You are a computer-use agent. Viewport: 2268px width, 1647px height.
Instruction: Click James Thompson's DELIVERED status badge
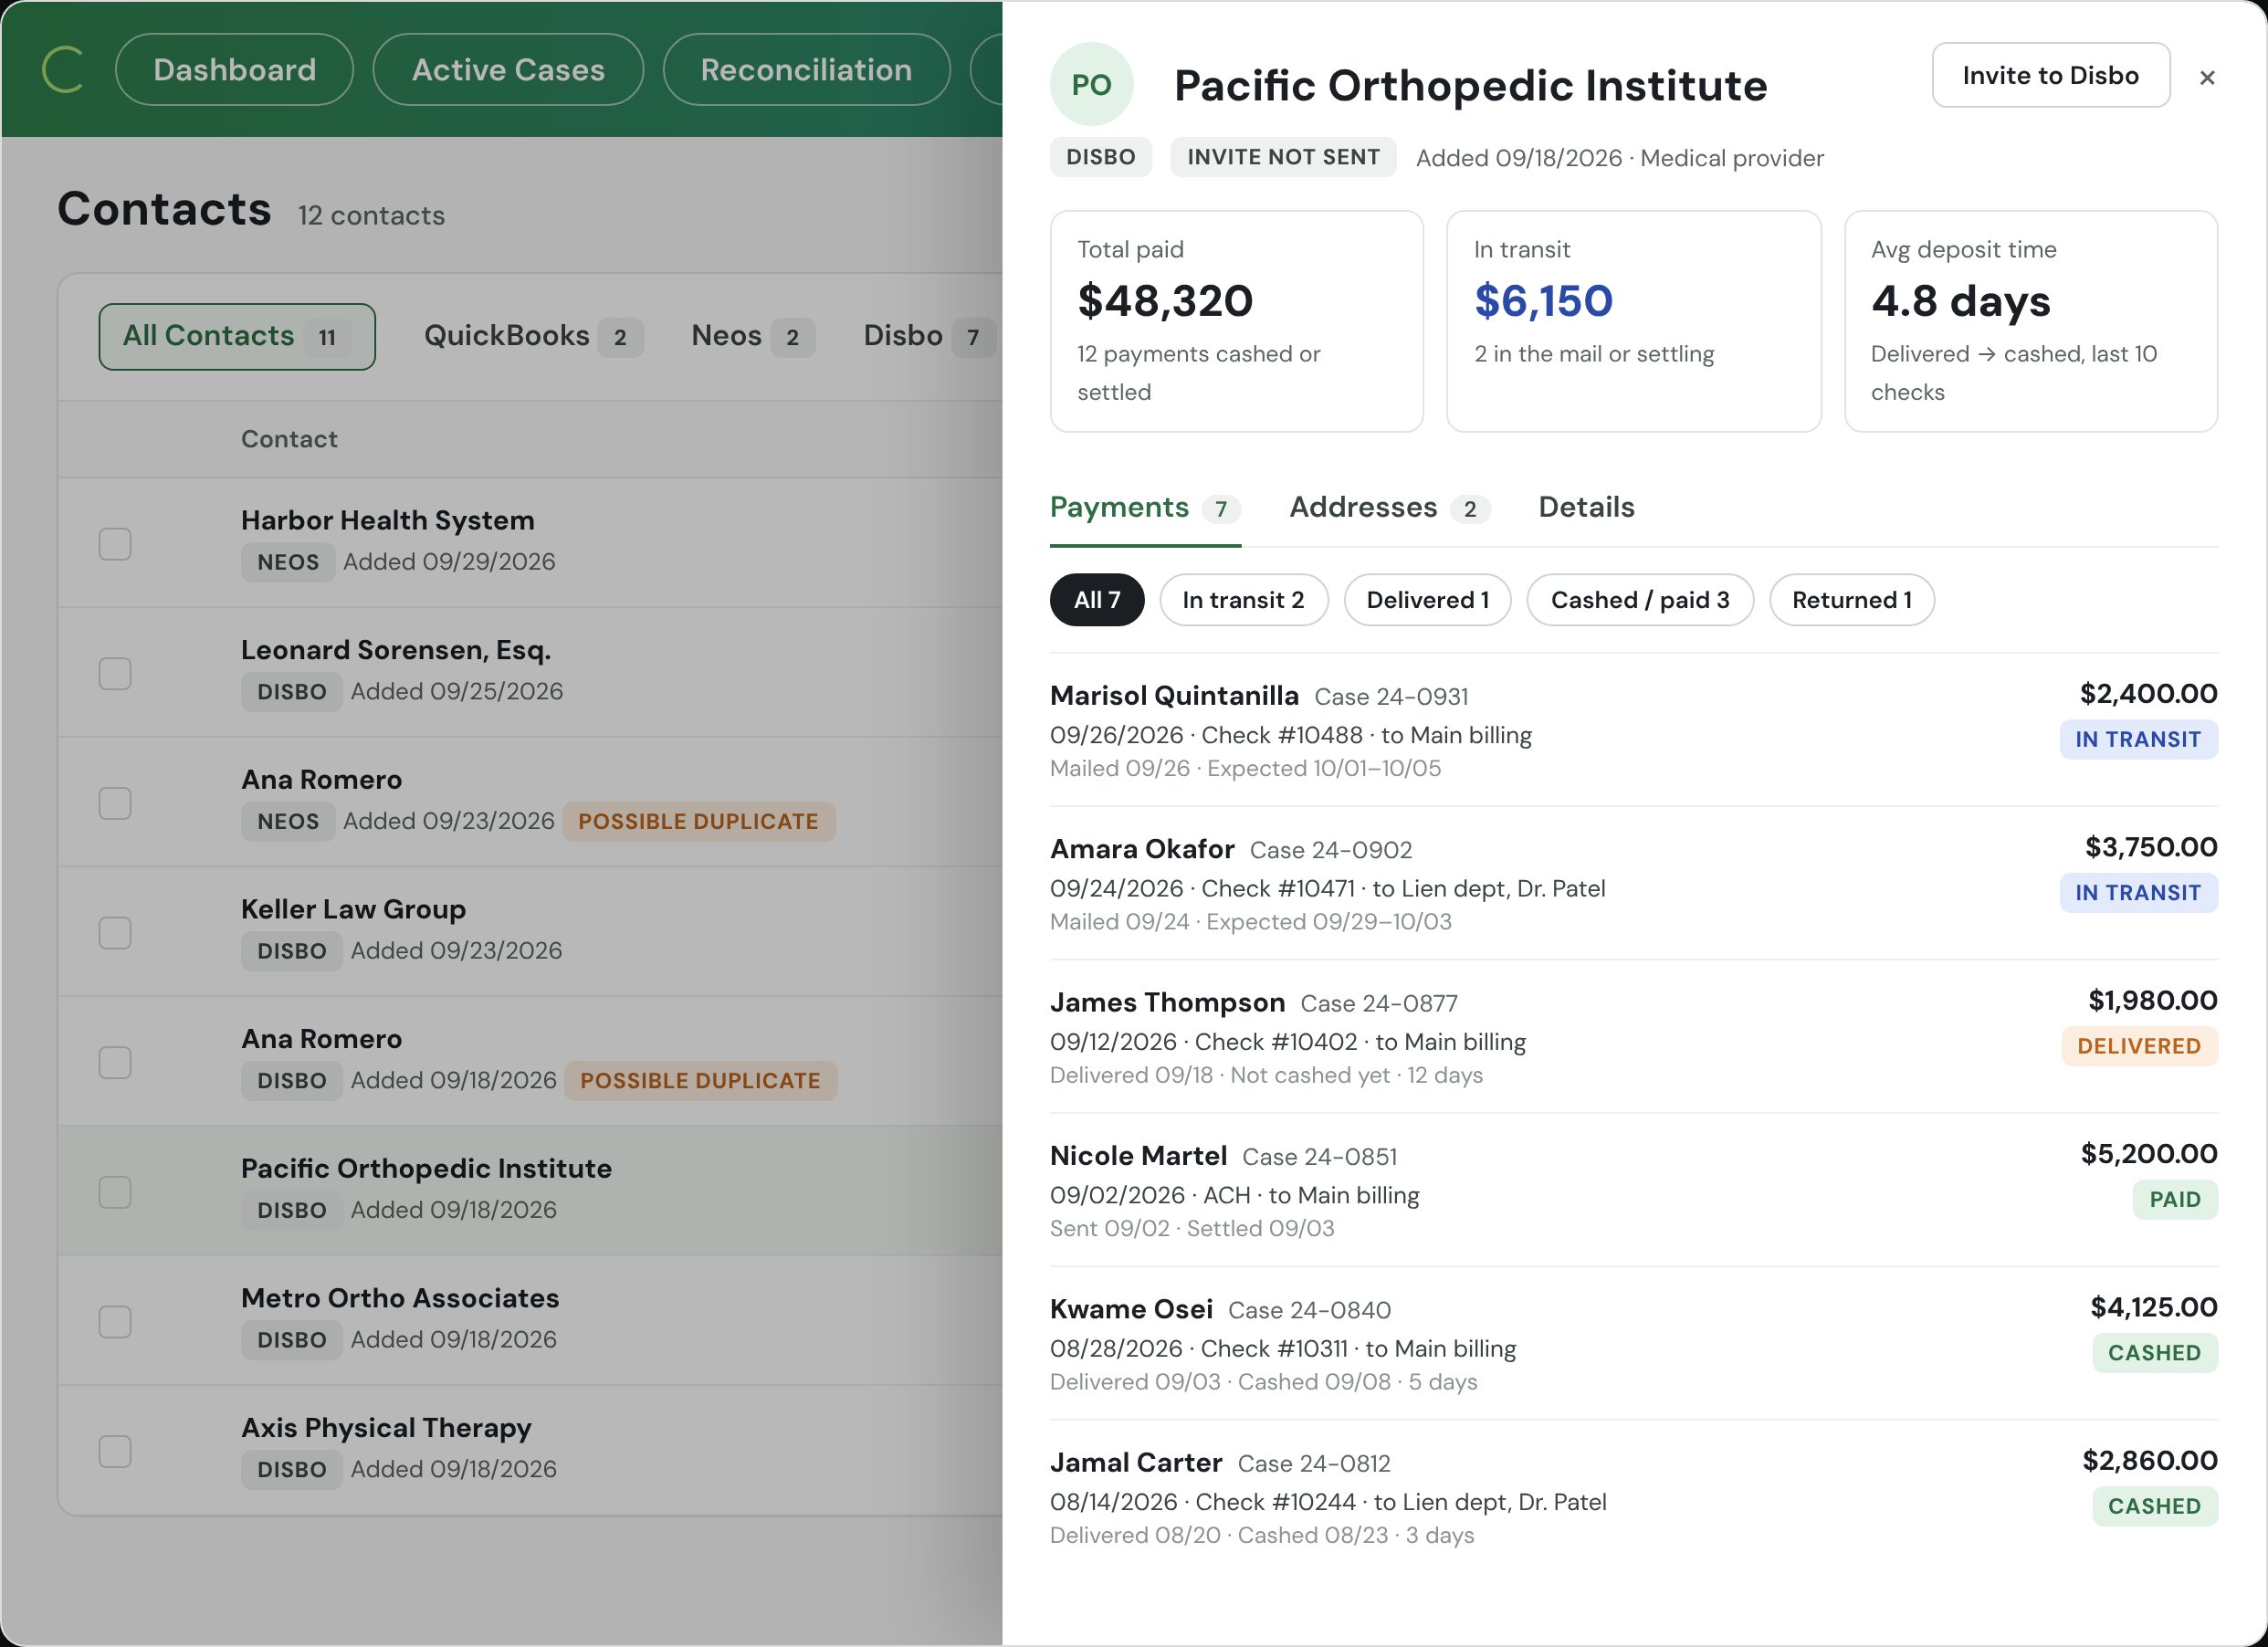click(x=2139, y=1046)
